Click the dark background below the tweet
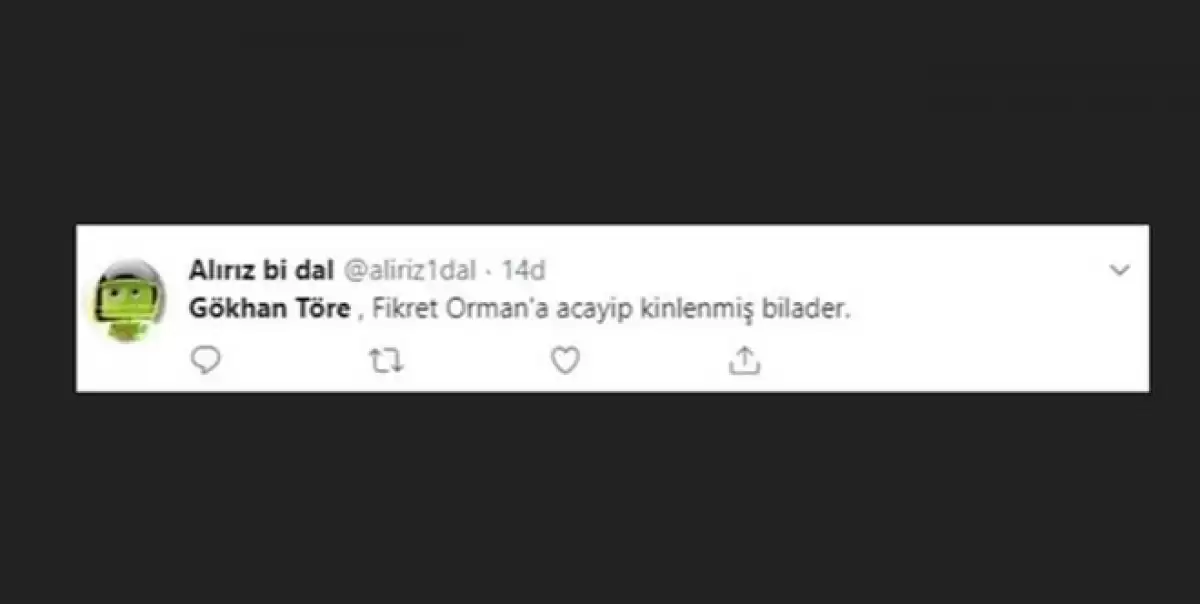Viewport: 1200px width, 604px height. (600, 500)
